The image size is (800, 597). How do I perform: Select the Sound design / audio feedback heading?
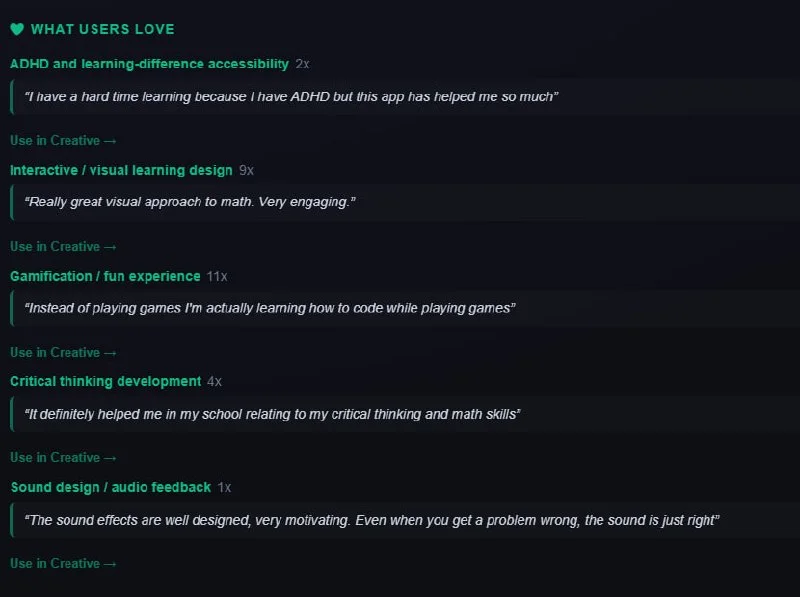pos(111,487)
